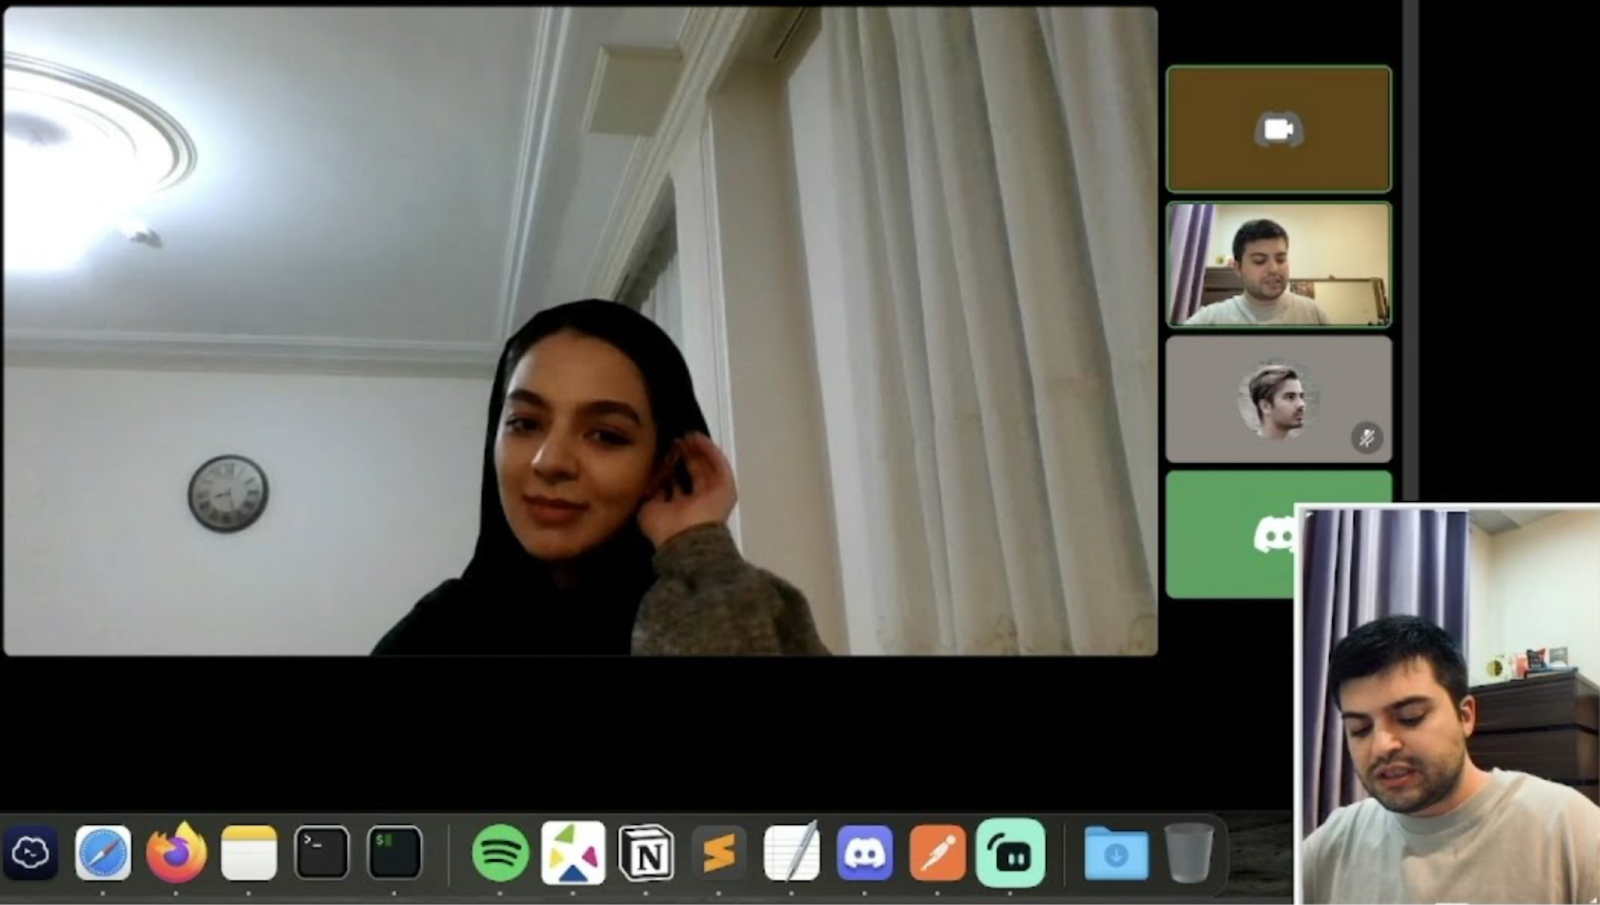Viewport: 1600px width, 905px height.
Task: Open the mint green Streamlabs icon in dock
Action: tap(1010, 853)
